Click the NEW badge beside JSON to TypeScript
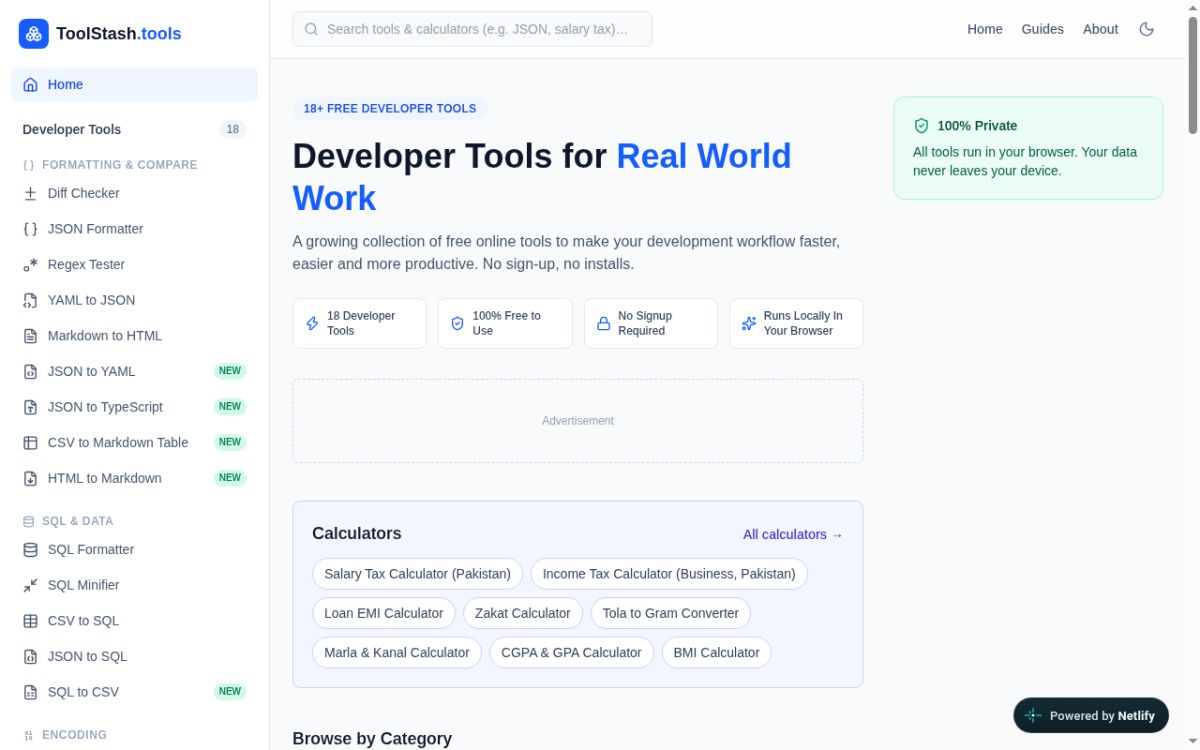The image size is (1200, 750). coord(230,407)
